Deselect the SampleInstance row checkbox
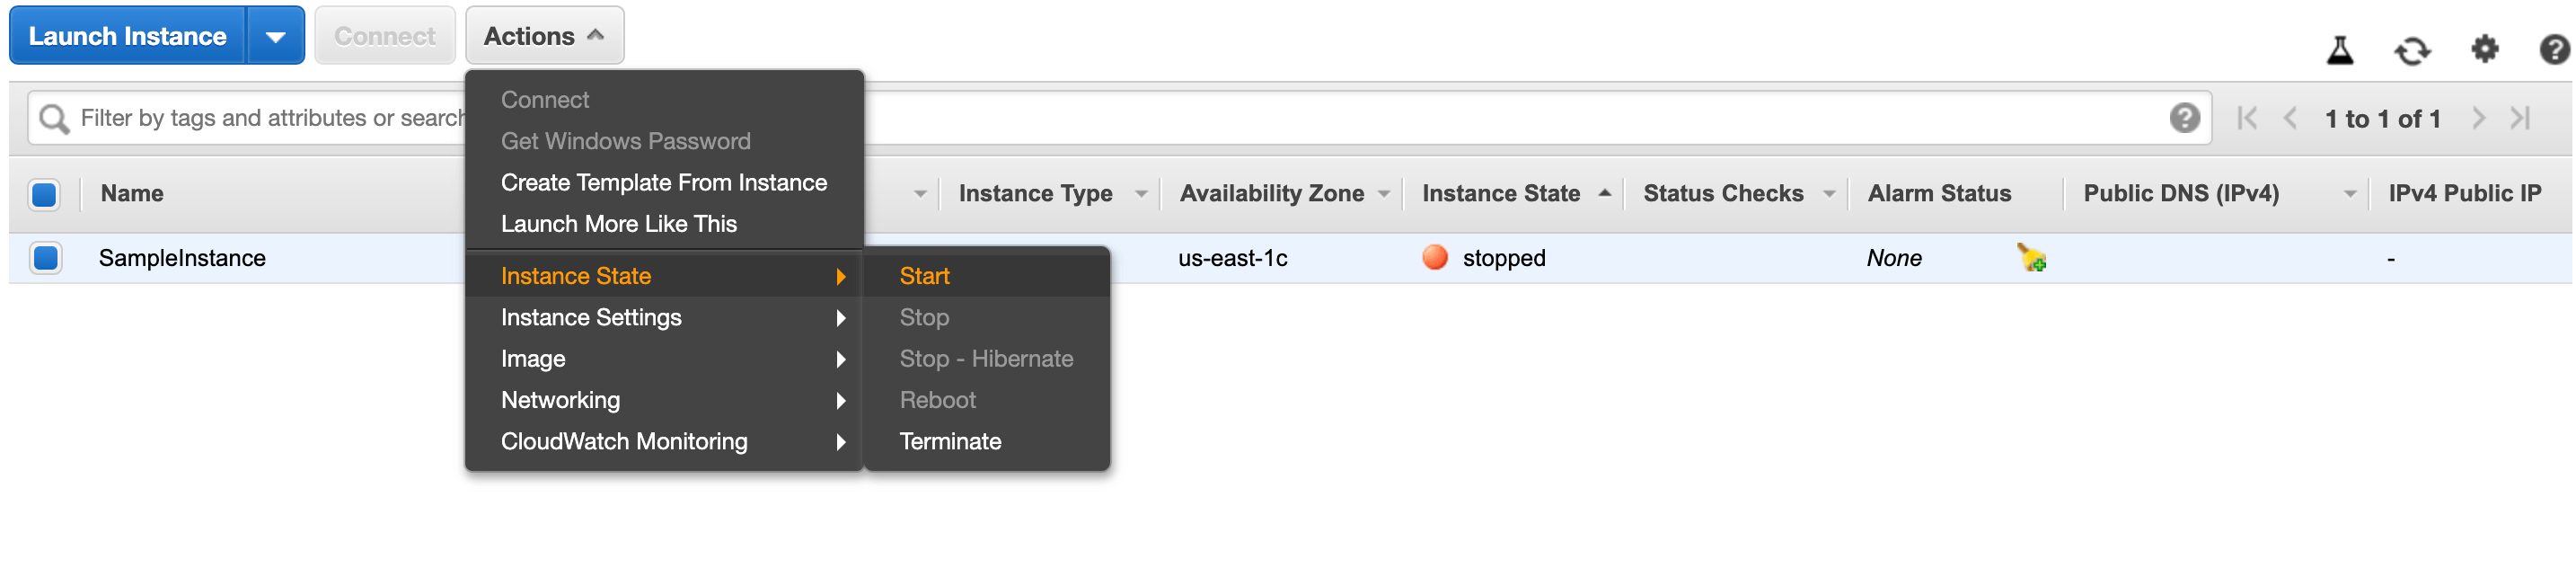Screen dimensions: 2576x568 pos(45,258)
